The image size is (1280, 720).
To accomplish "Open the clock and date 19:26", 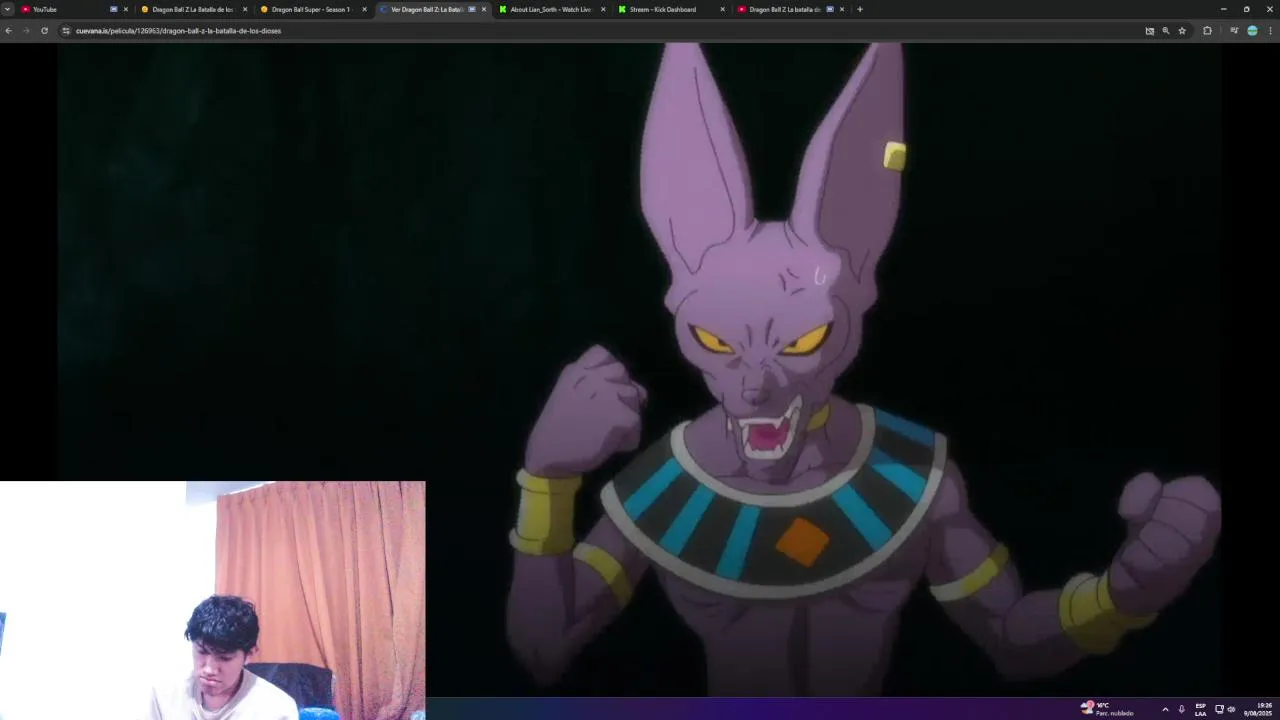I will coord(1258,709).
